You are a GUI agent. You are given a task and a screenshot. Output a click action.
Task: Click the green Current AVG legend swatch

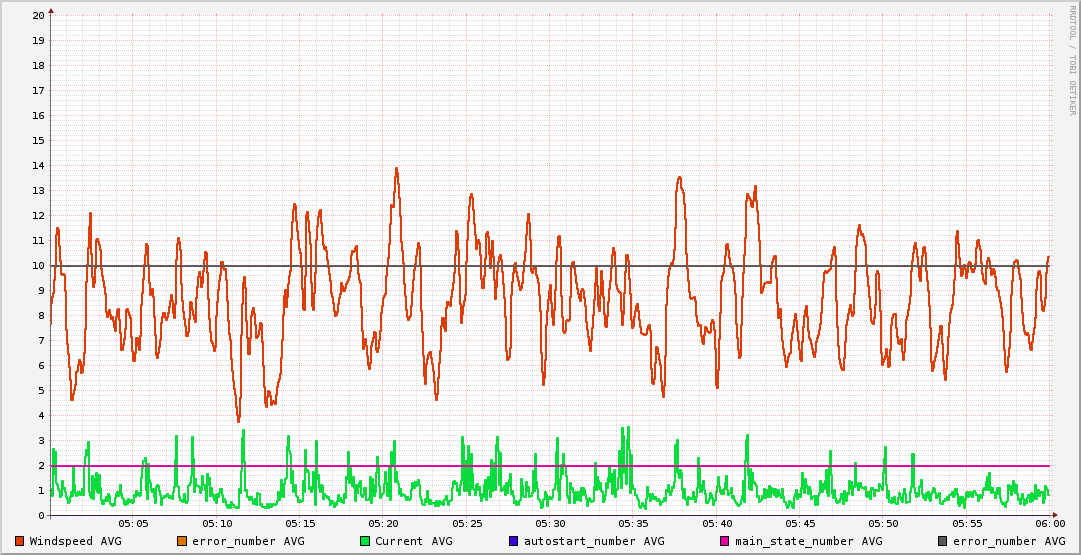click(x=365, y=541)
